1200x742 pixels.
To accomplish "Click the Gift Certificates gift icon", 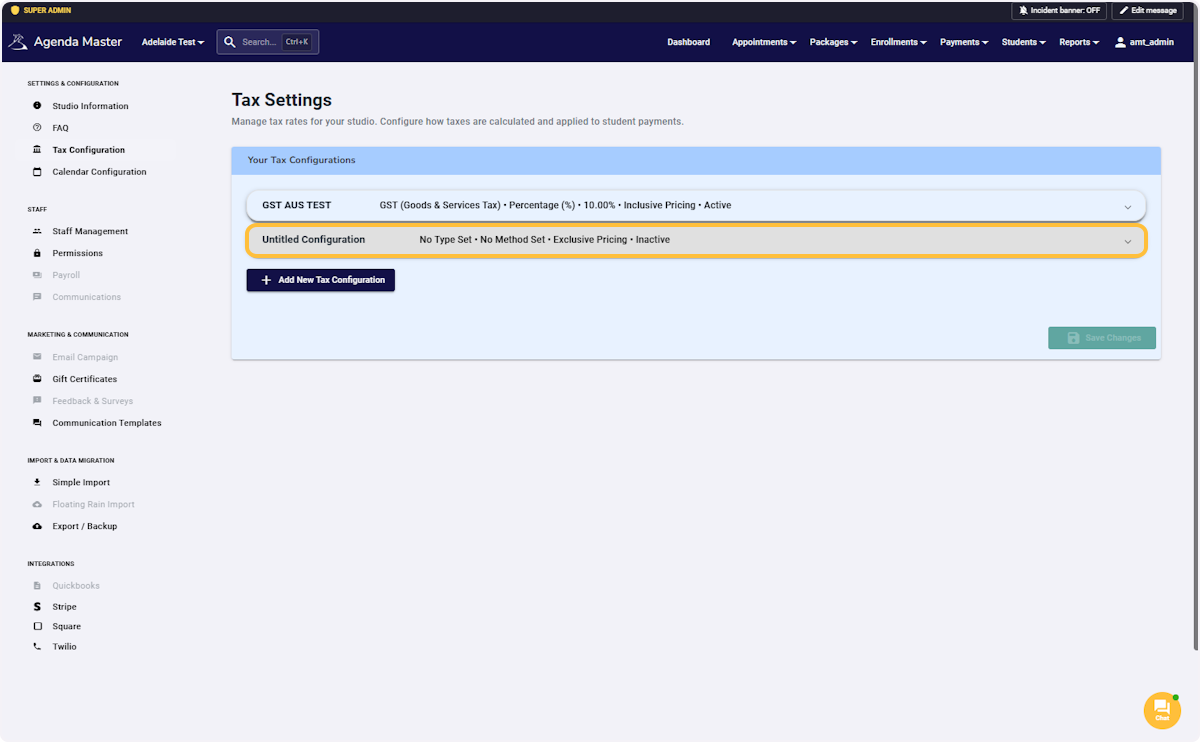I will pyautogui.click(x=37, y=379).
